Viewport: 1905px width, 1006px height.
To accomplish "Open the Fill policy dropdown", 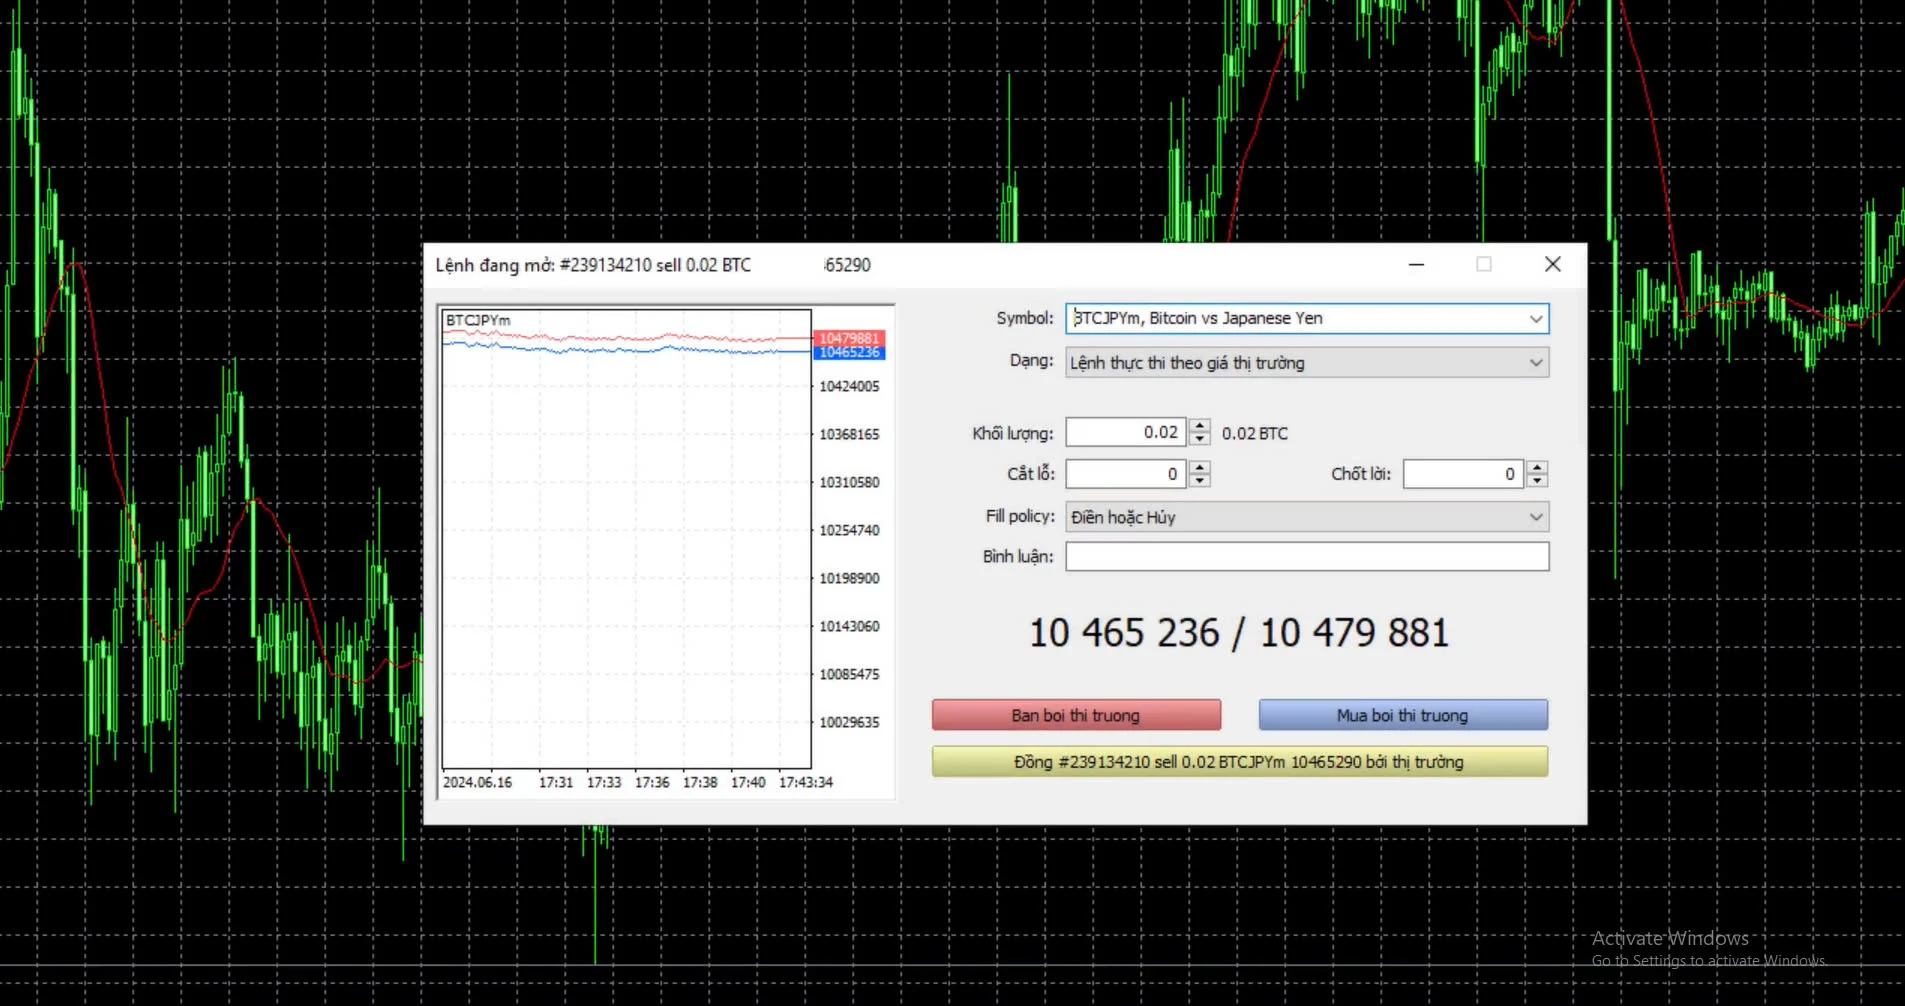I will (x=1307, y=517).
